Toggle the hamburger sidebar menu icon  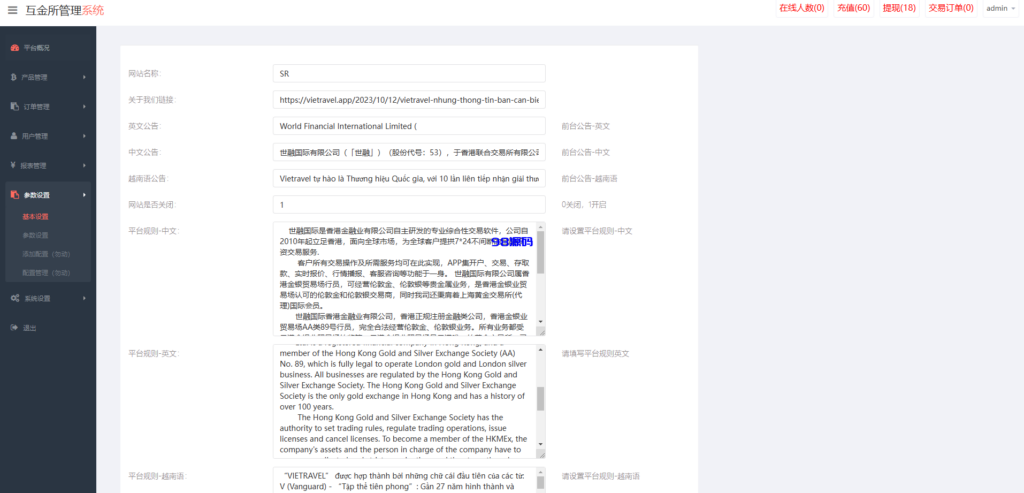coord(12,10)
